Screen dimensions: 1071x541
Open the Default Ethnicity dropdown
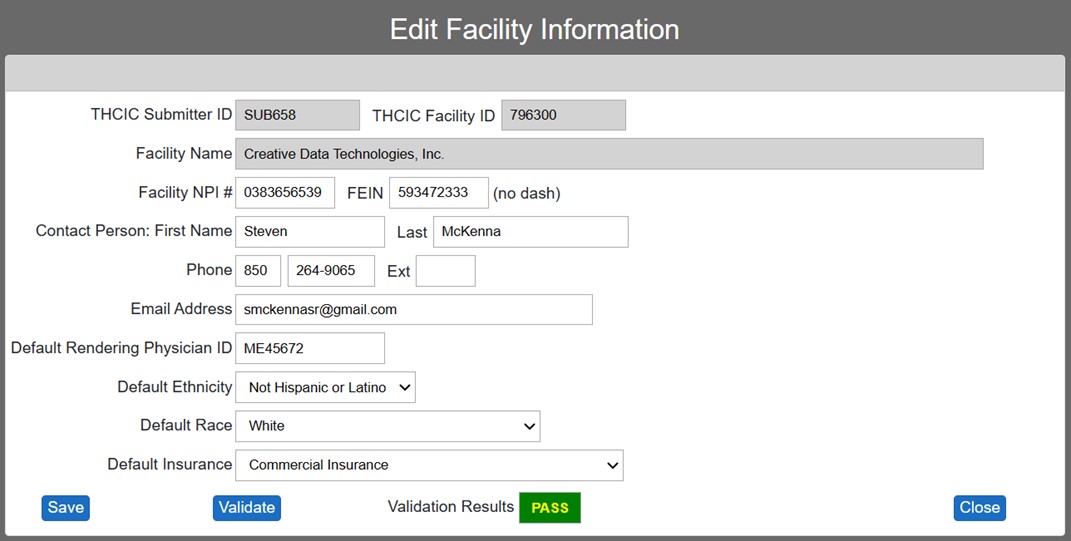[x=325, y=387]
